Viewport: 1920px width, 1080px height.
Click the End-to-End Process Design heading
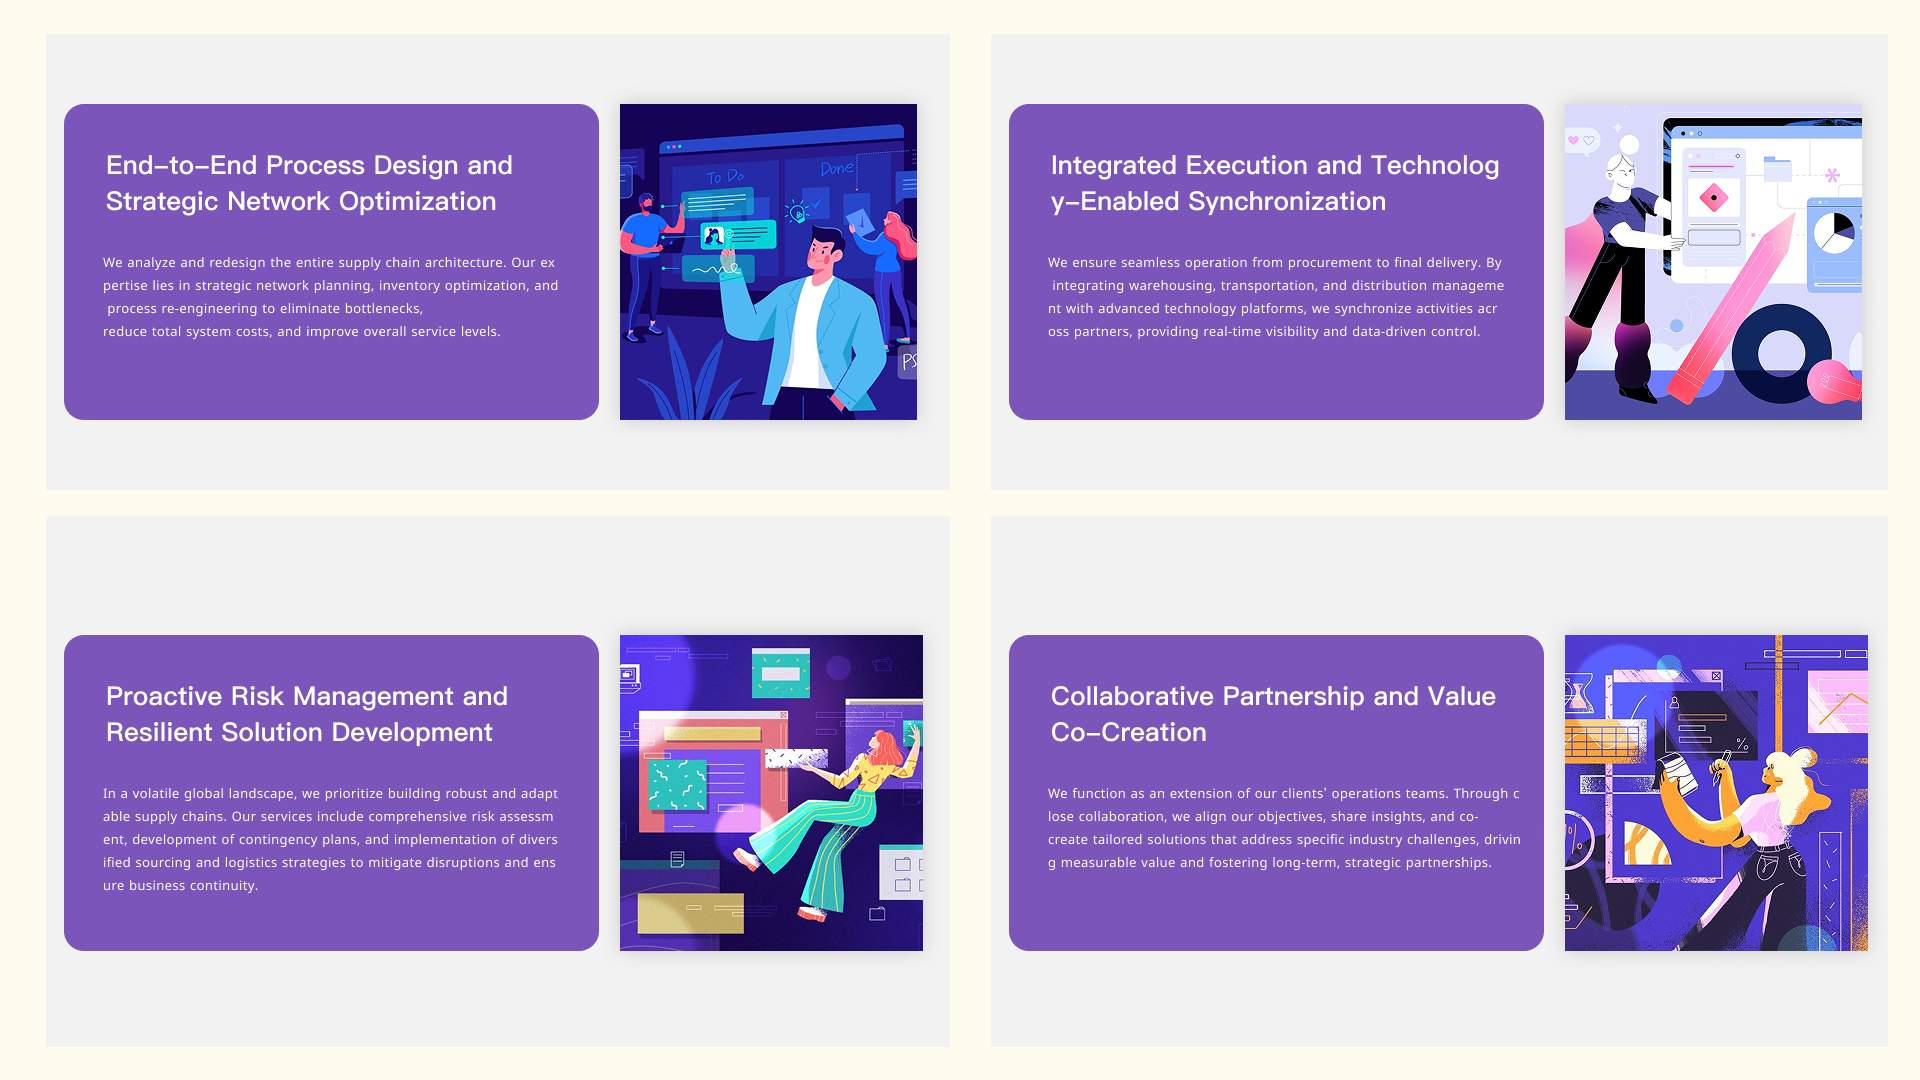[309, 183]
